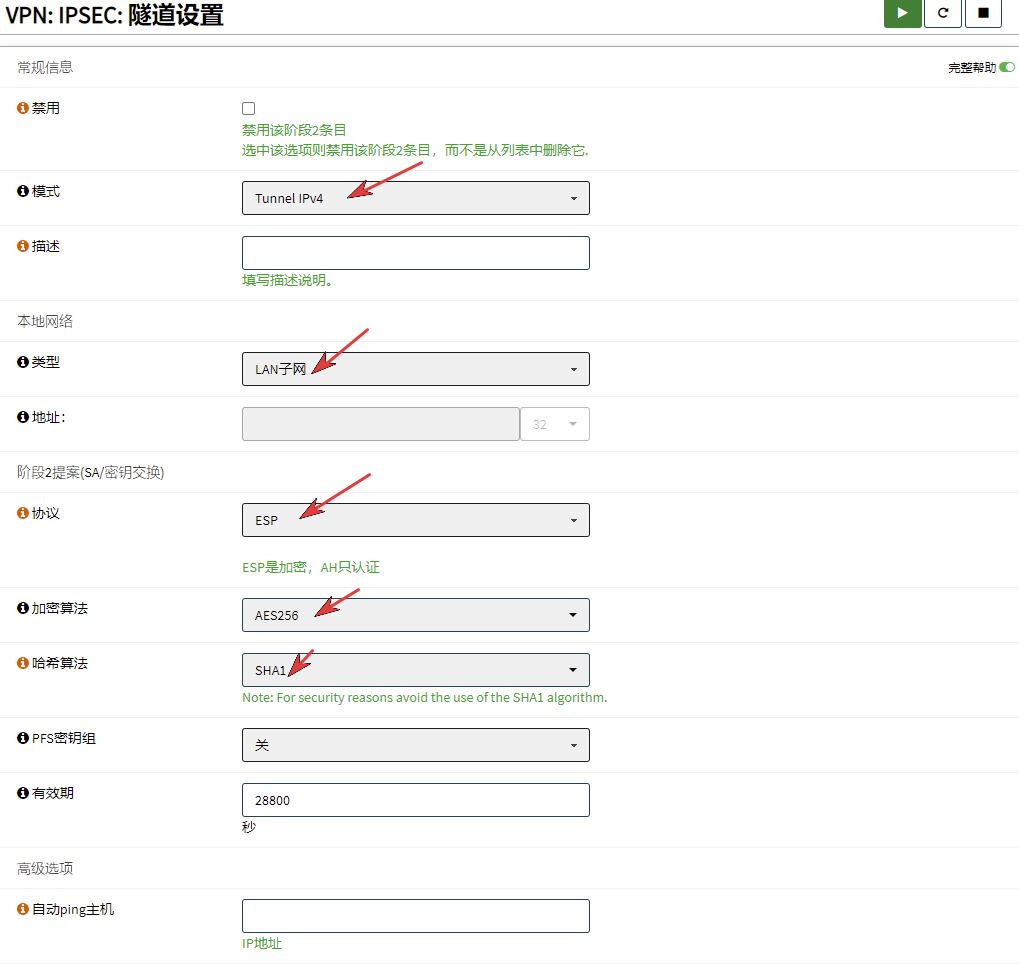Click the restart service icon
This screenshot has height=964, width=1019.
point(943,13)
